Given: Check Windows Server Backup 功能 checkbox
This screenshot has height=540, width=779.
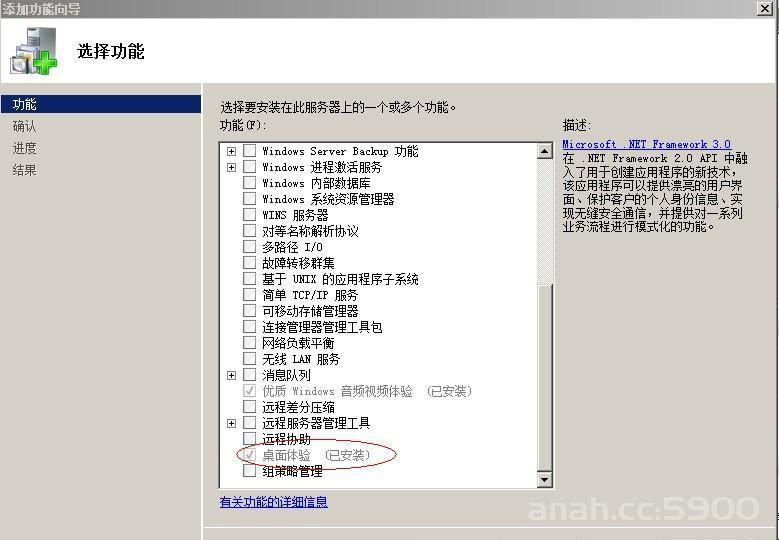Looking at the screenshot, I should tap(249, 151).
